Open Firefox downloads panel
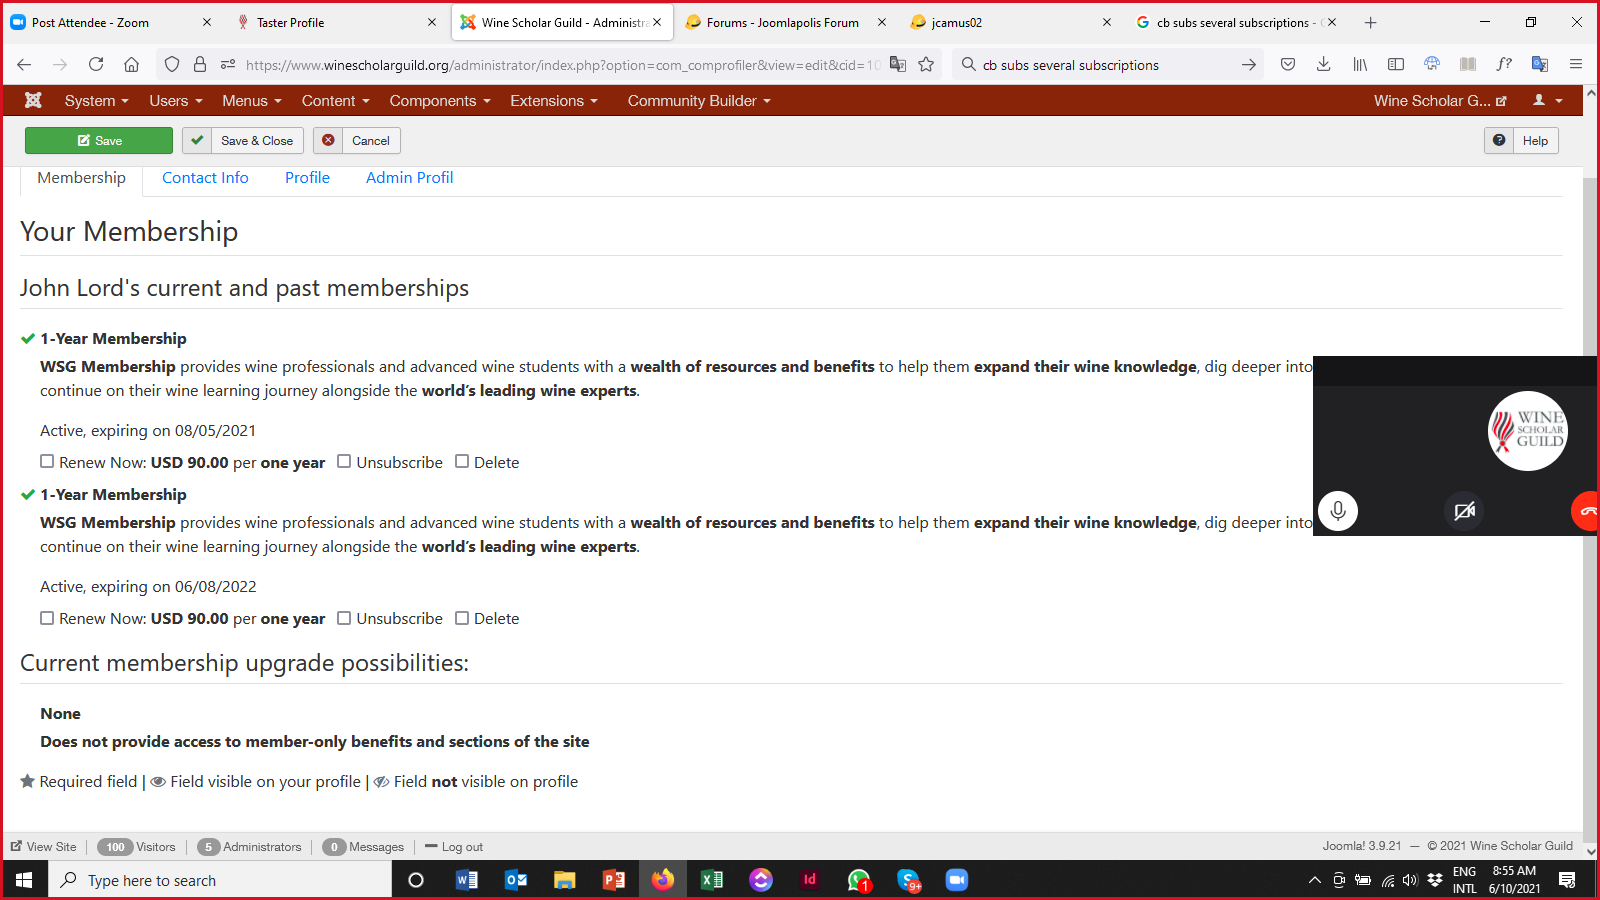The width and height of the screenshot is (1600, 900). point(1323,64)
